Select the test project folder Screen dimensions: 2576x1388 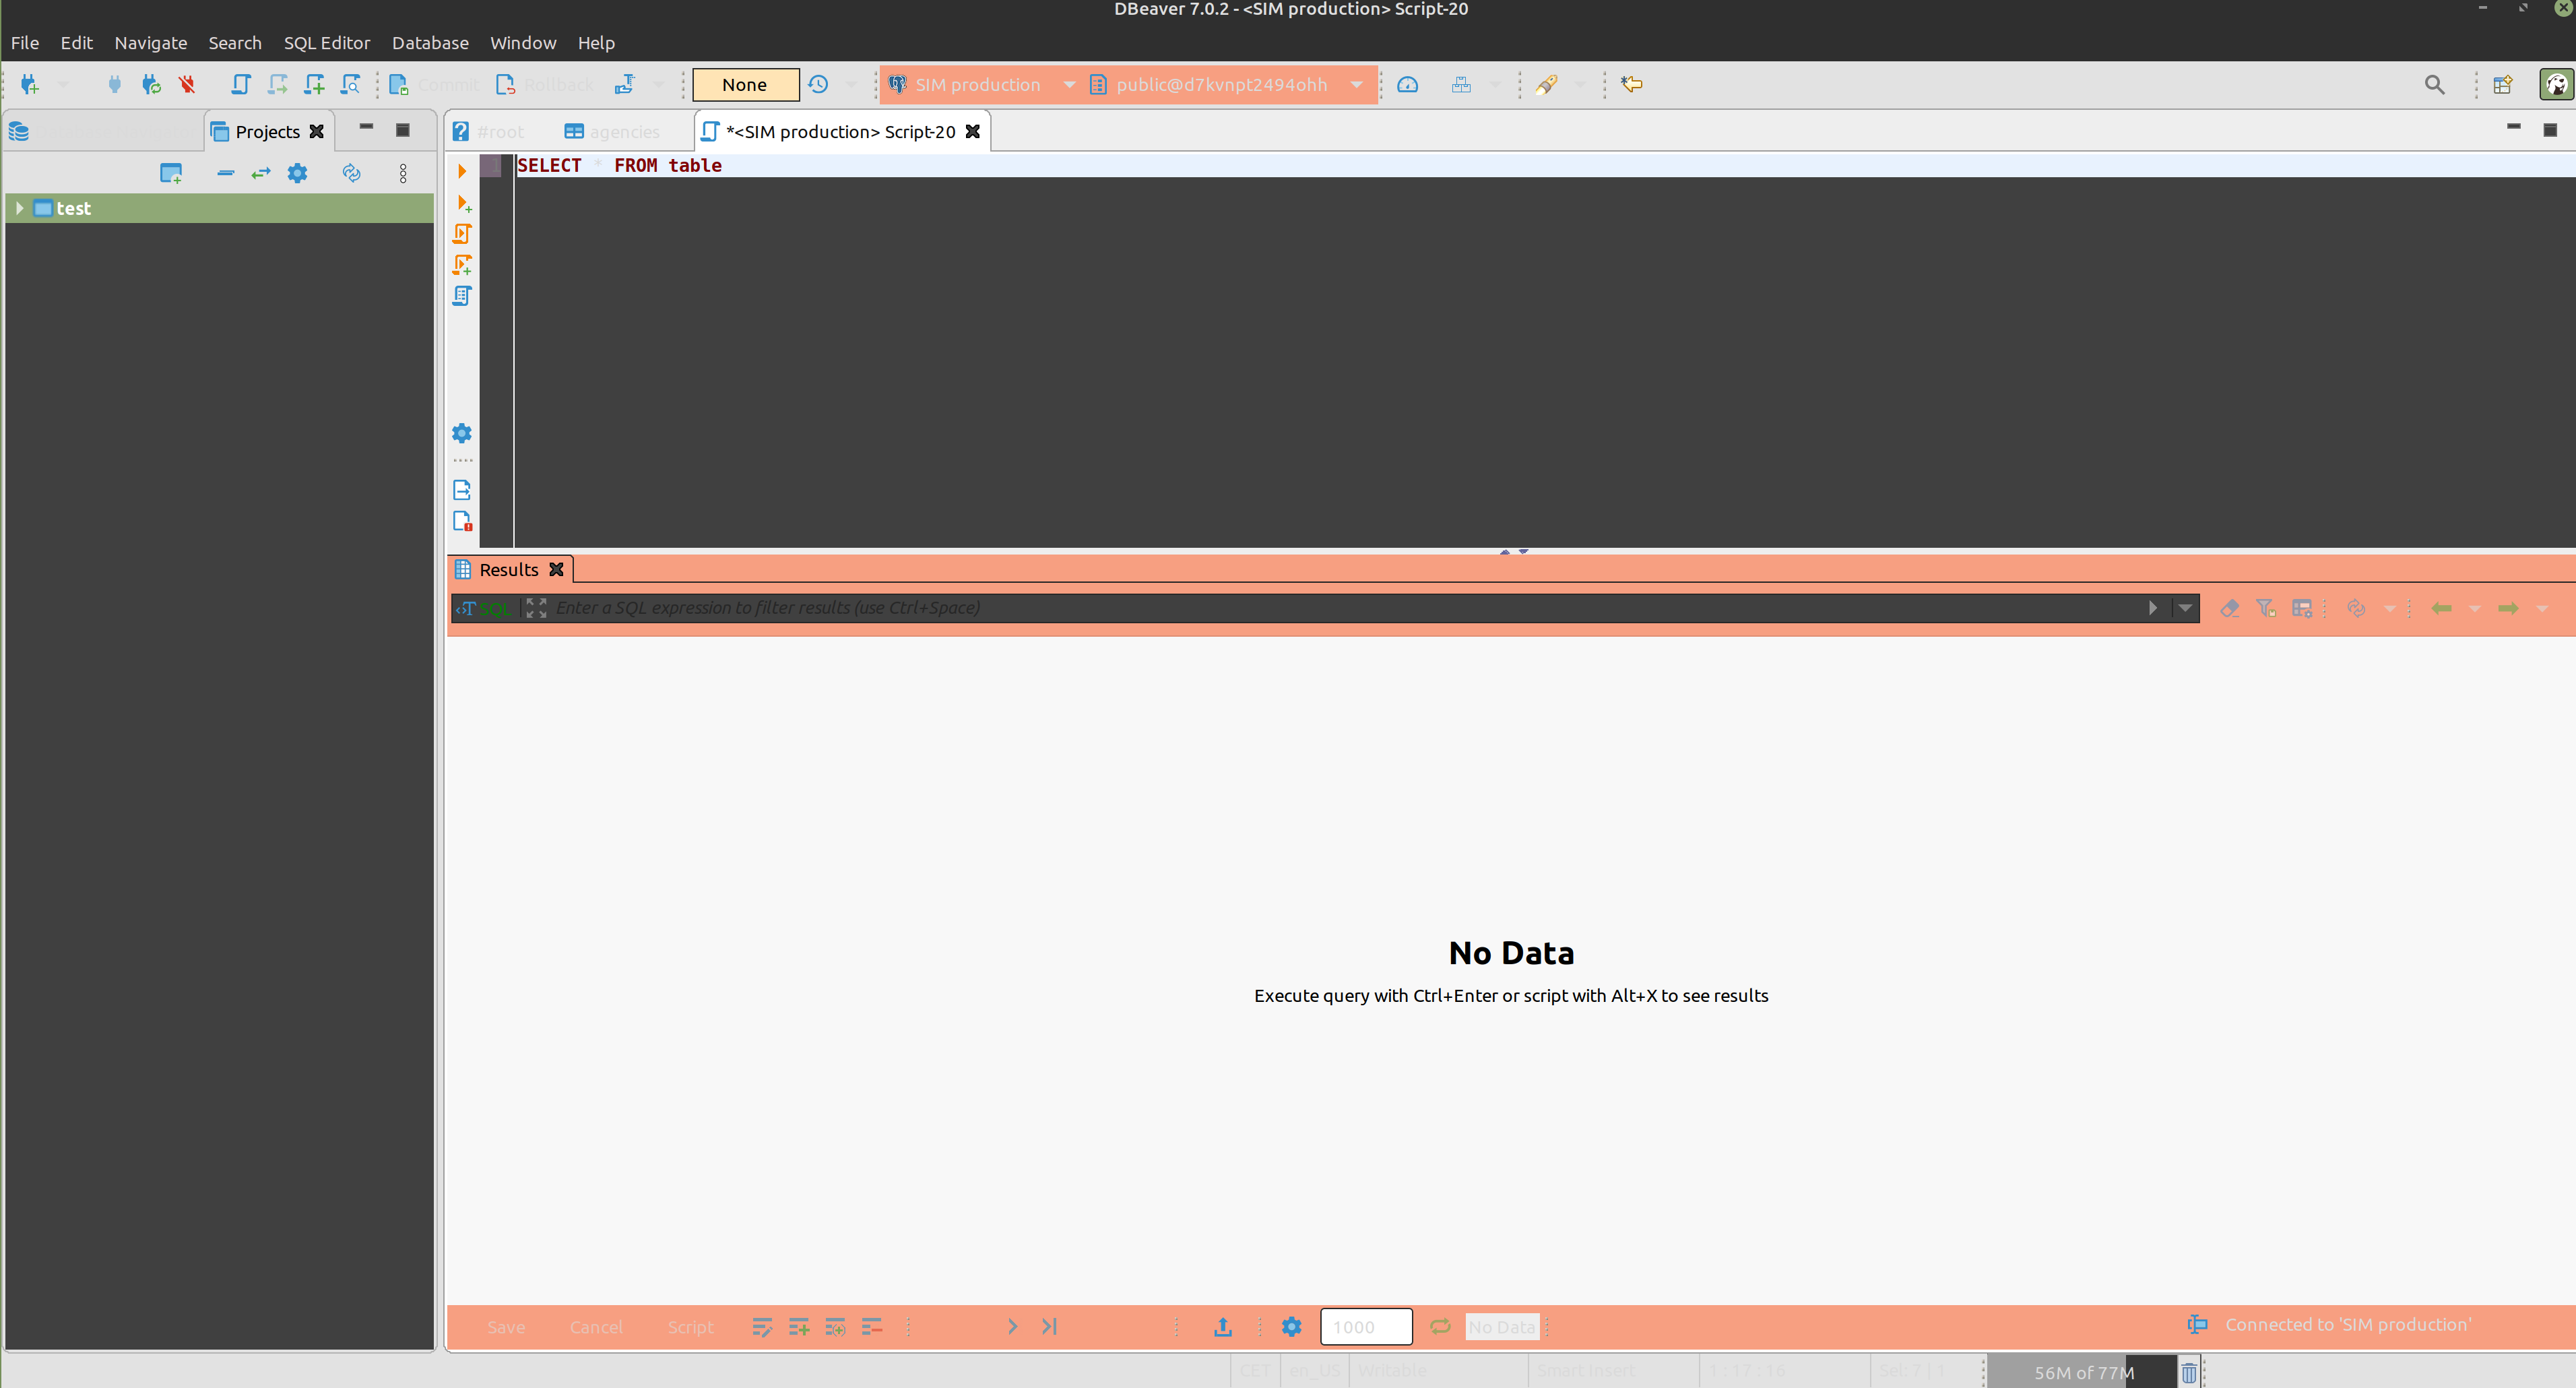73,208
